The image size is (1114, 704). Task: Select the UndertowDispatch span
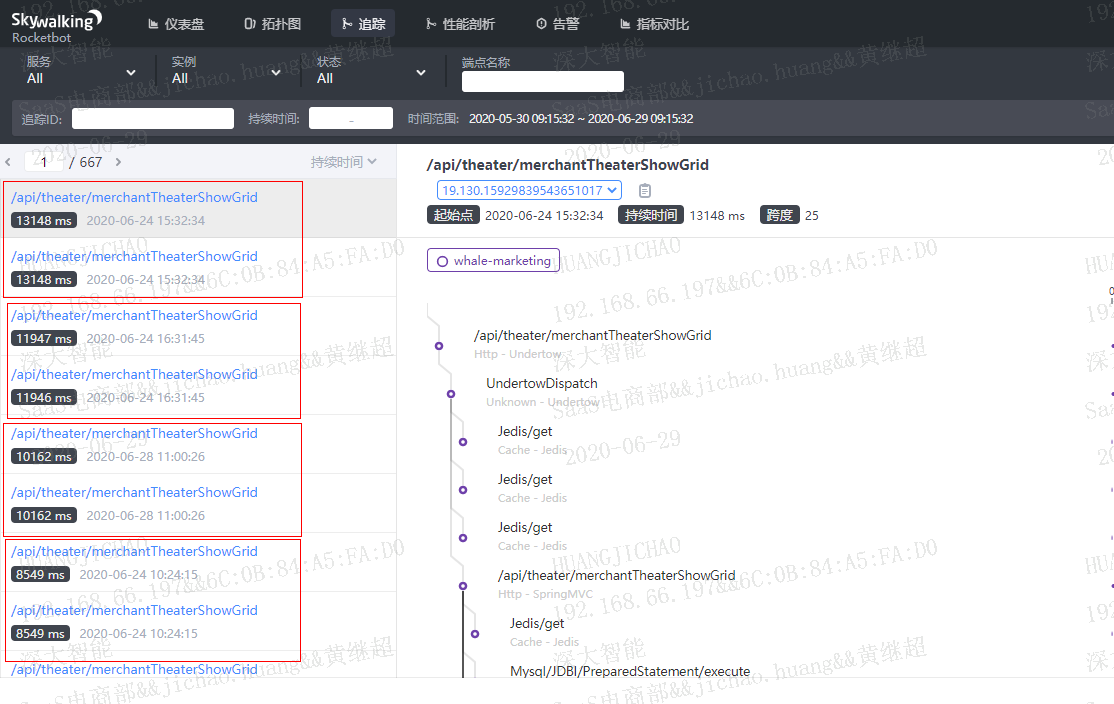541,384
